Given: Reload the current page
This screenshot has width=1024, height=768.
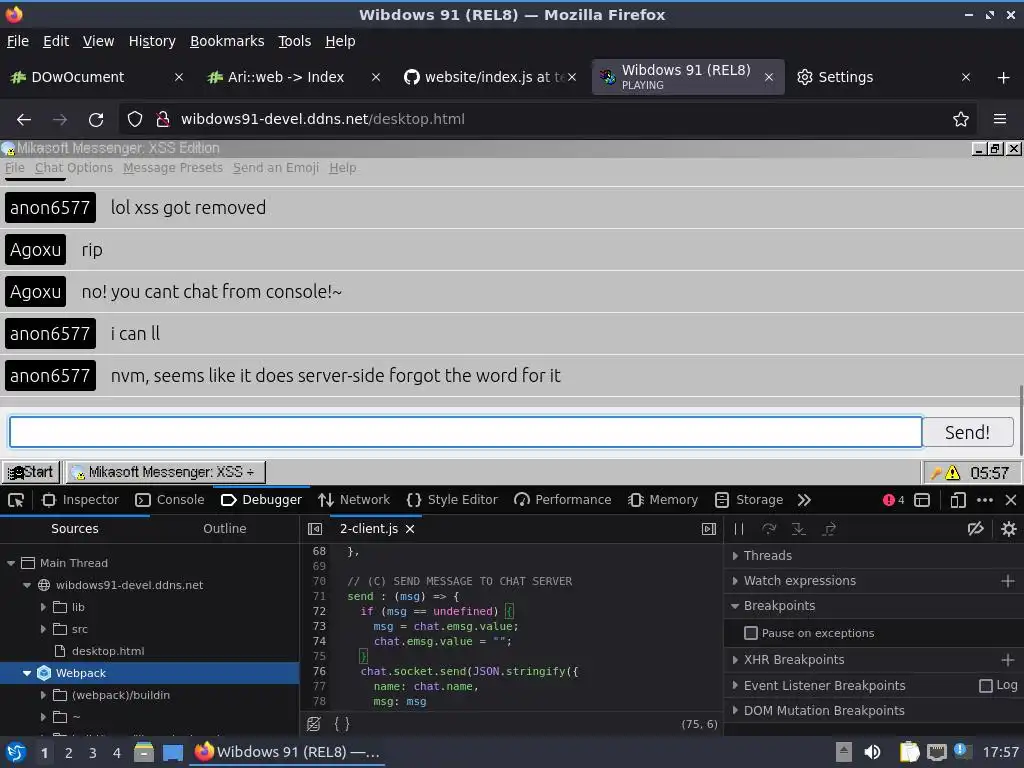Looking at the screenshot, I should click(96, 120).
